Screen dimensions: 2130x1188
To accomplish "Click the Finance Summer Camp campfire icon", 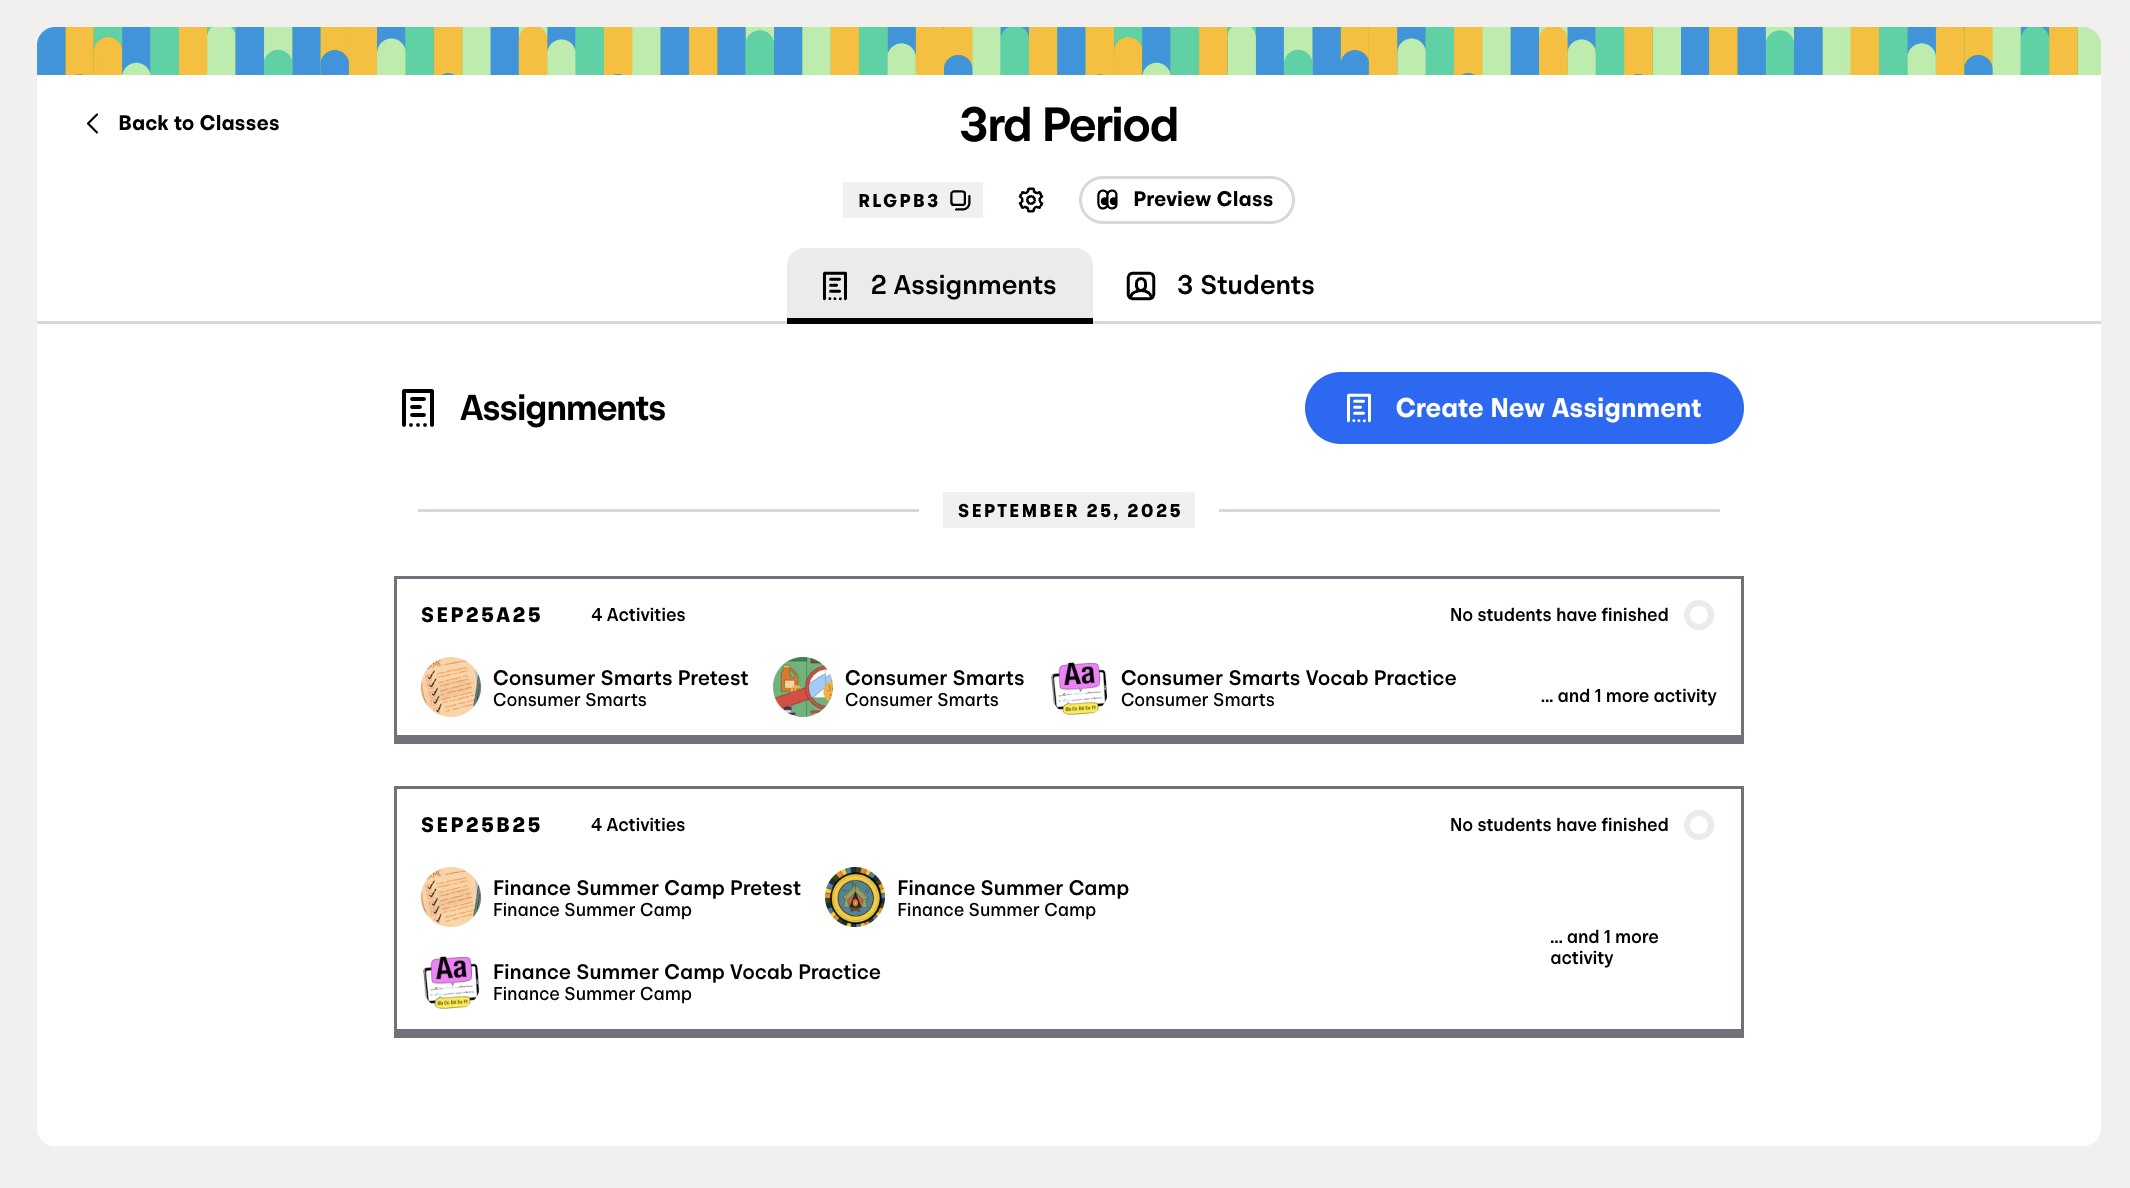I will (x=855, y=897).
